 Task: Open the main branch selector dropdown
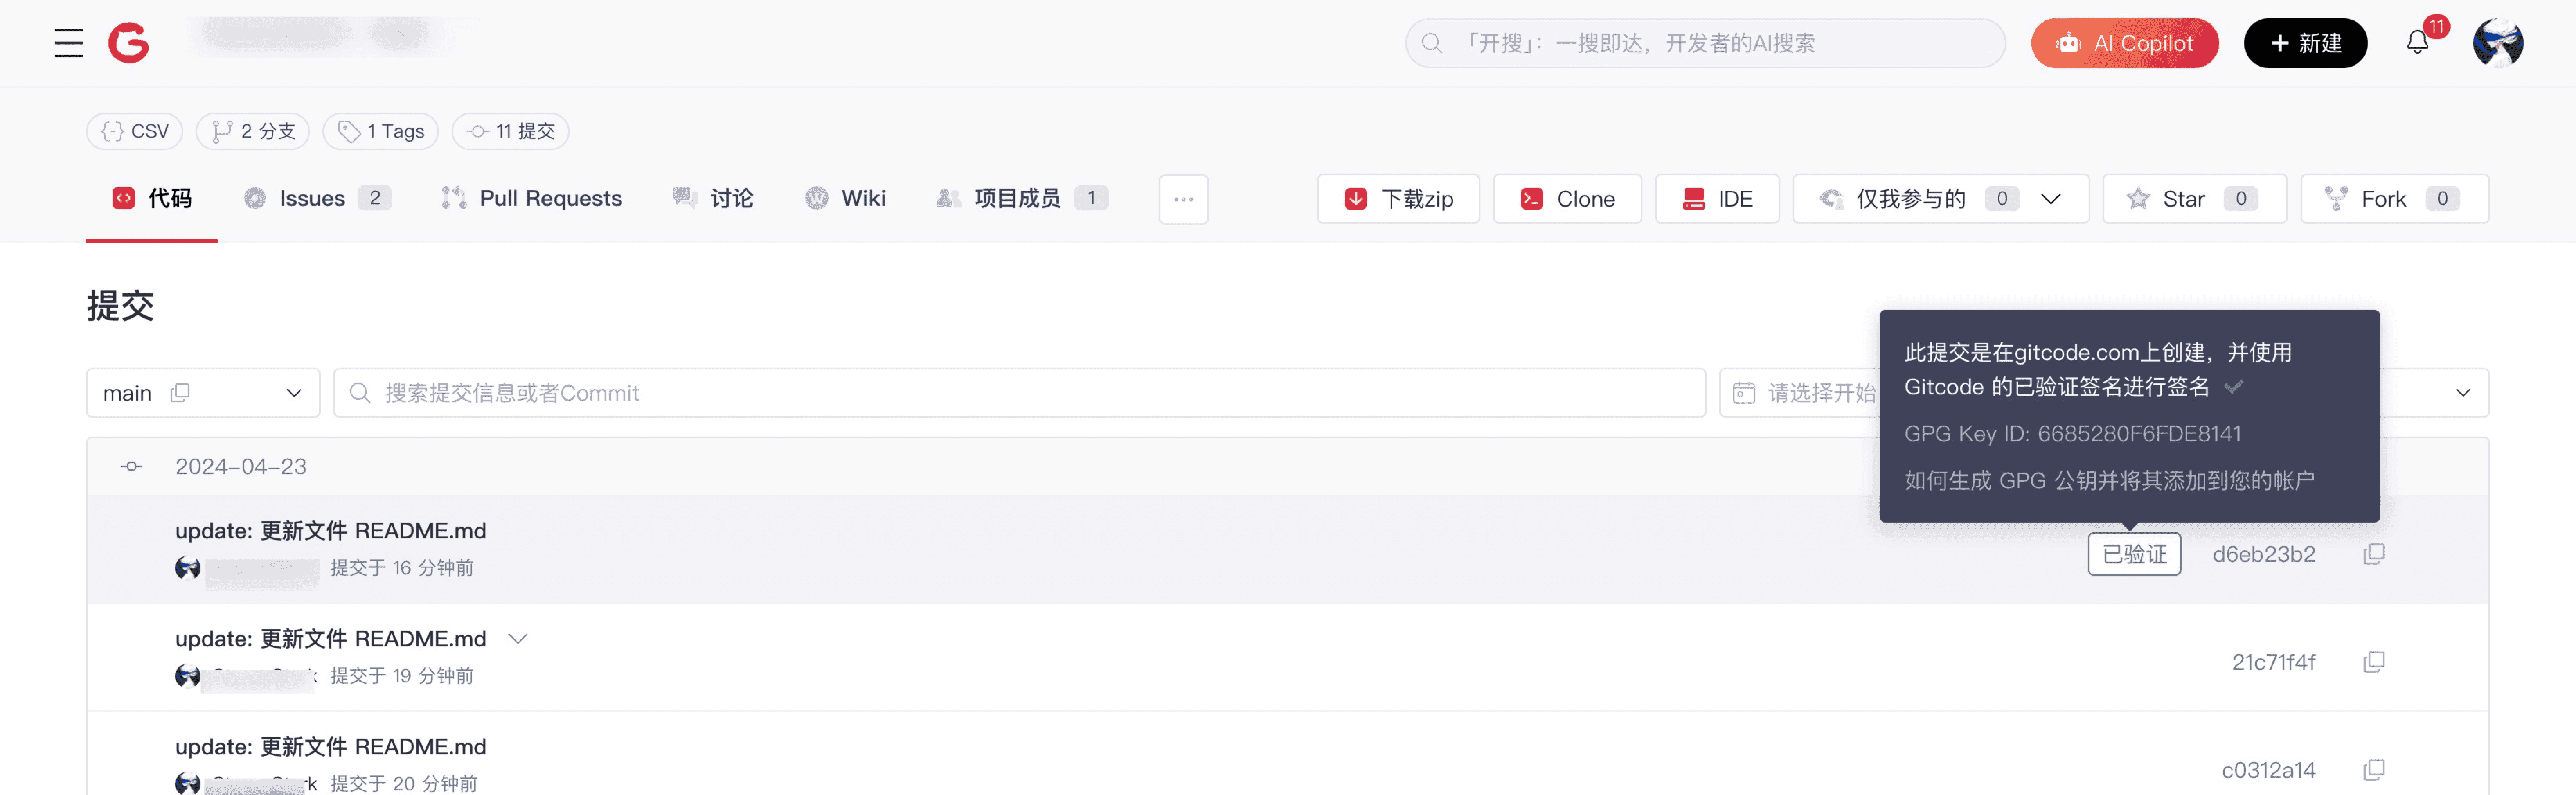(x=293, y=393)
